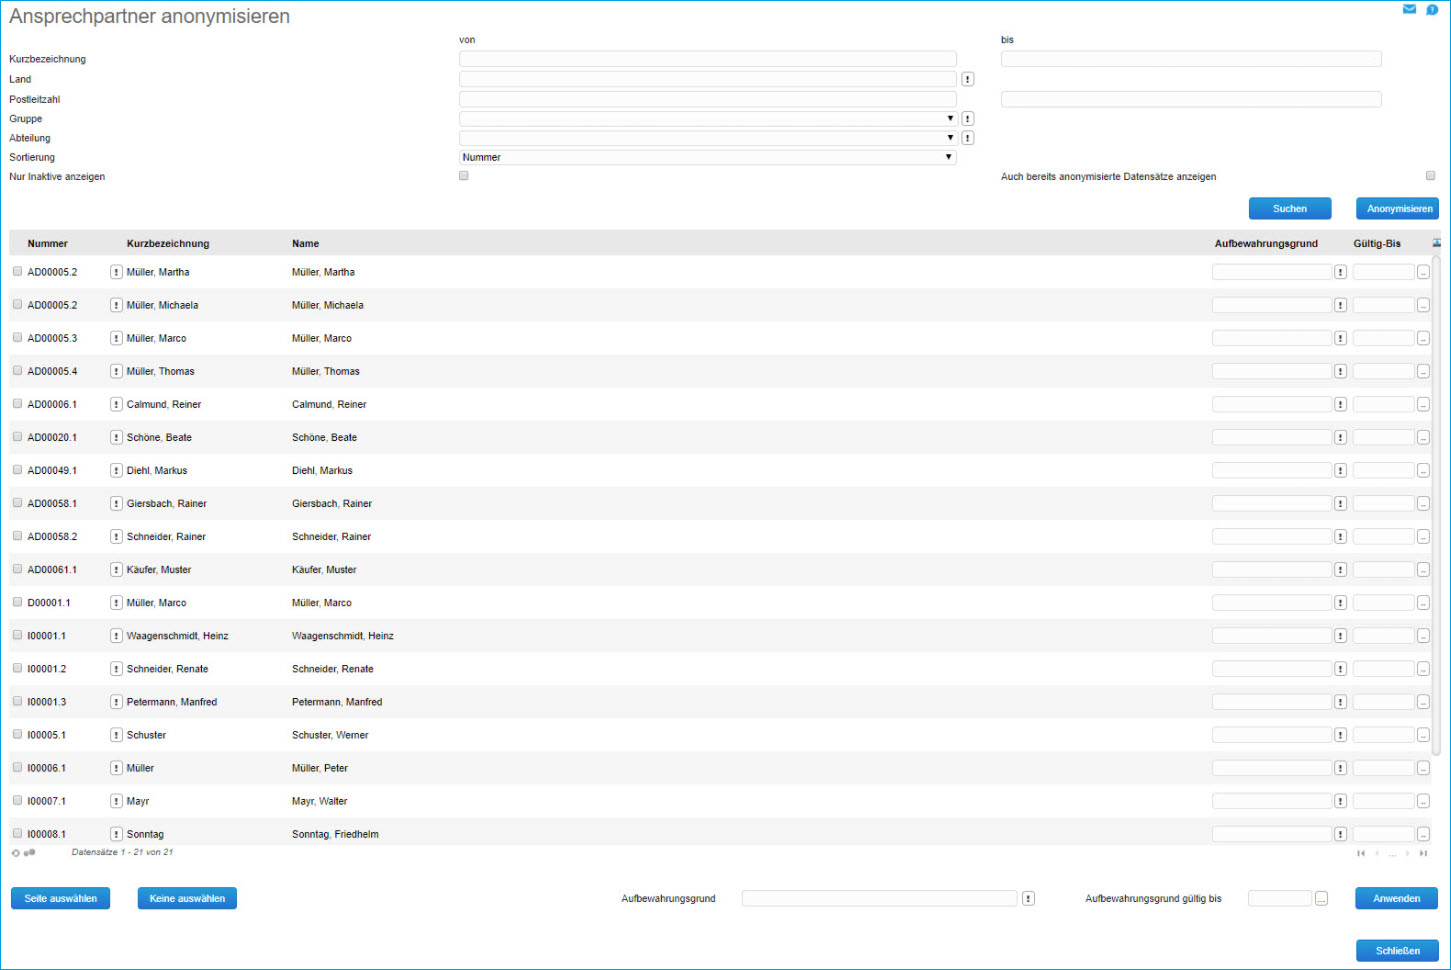Click Seite auswählen button
This screenshot has height=970, width=1451.
pos(61,898)
